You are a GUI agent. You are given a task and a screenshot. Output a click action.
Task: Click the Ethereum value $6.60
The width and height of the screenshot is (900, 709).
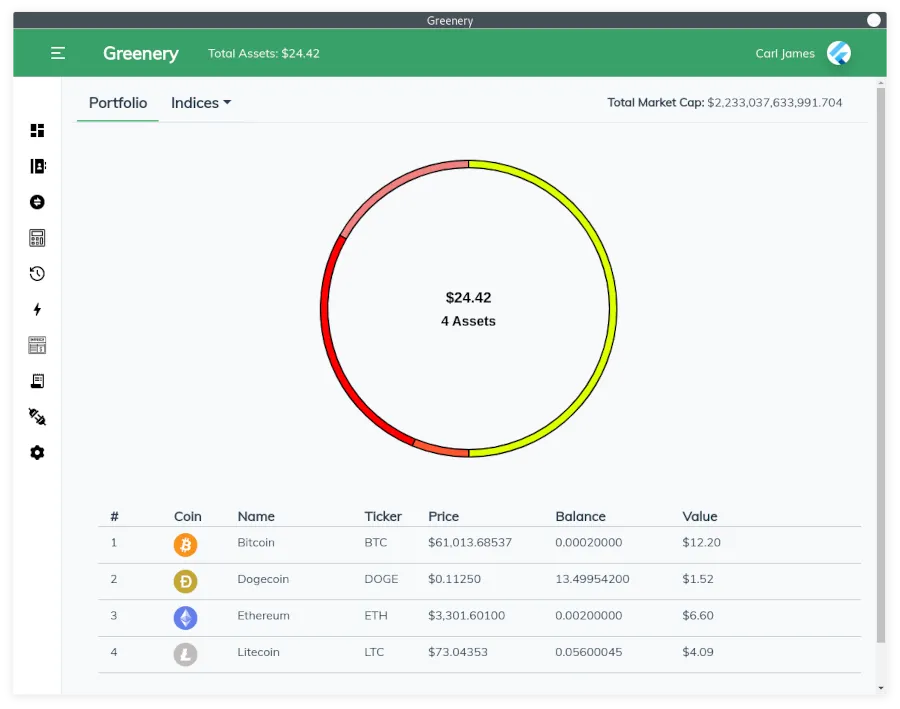tap(698, 615)
